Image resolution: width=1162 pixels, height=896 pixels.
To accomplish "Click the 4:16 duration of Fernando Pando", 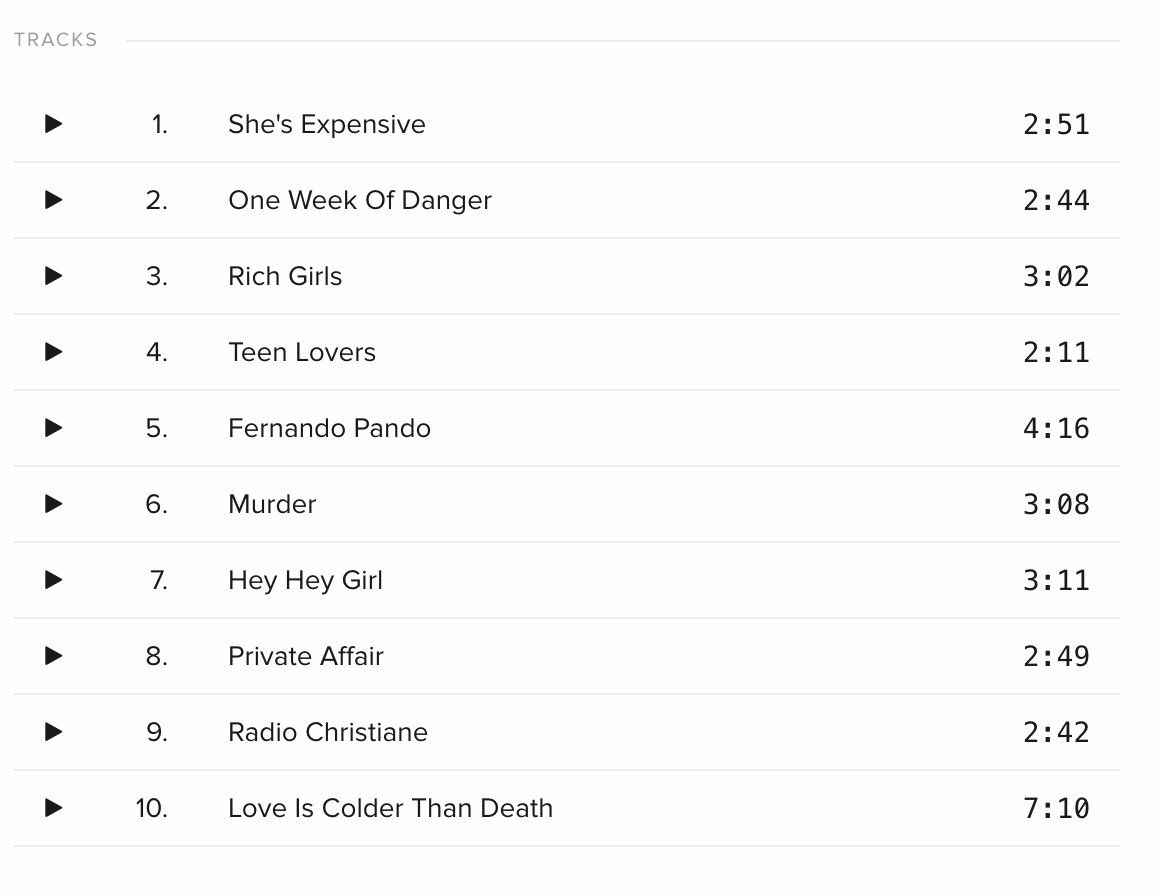I will [1056, 428].
